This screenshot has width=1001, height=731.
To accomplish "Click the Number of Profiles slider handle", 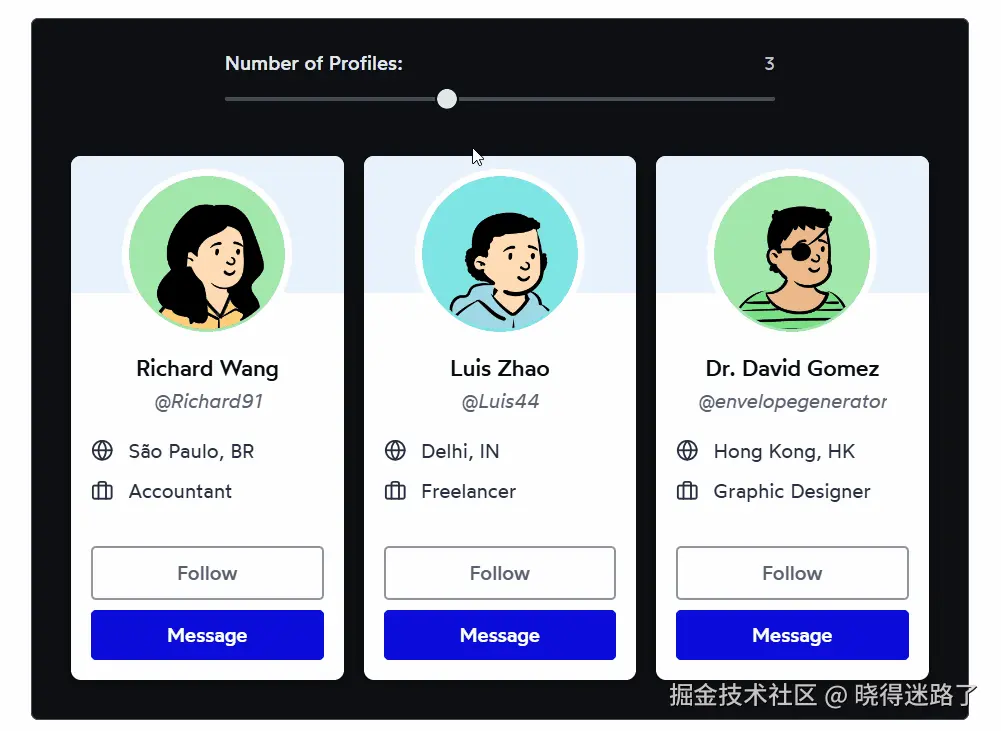I will pyautogui.click(x=447, y=99).
